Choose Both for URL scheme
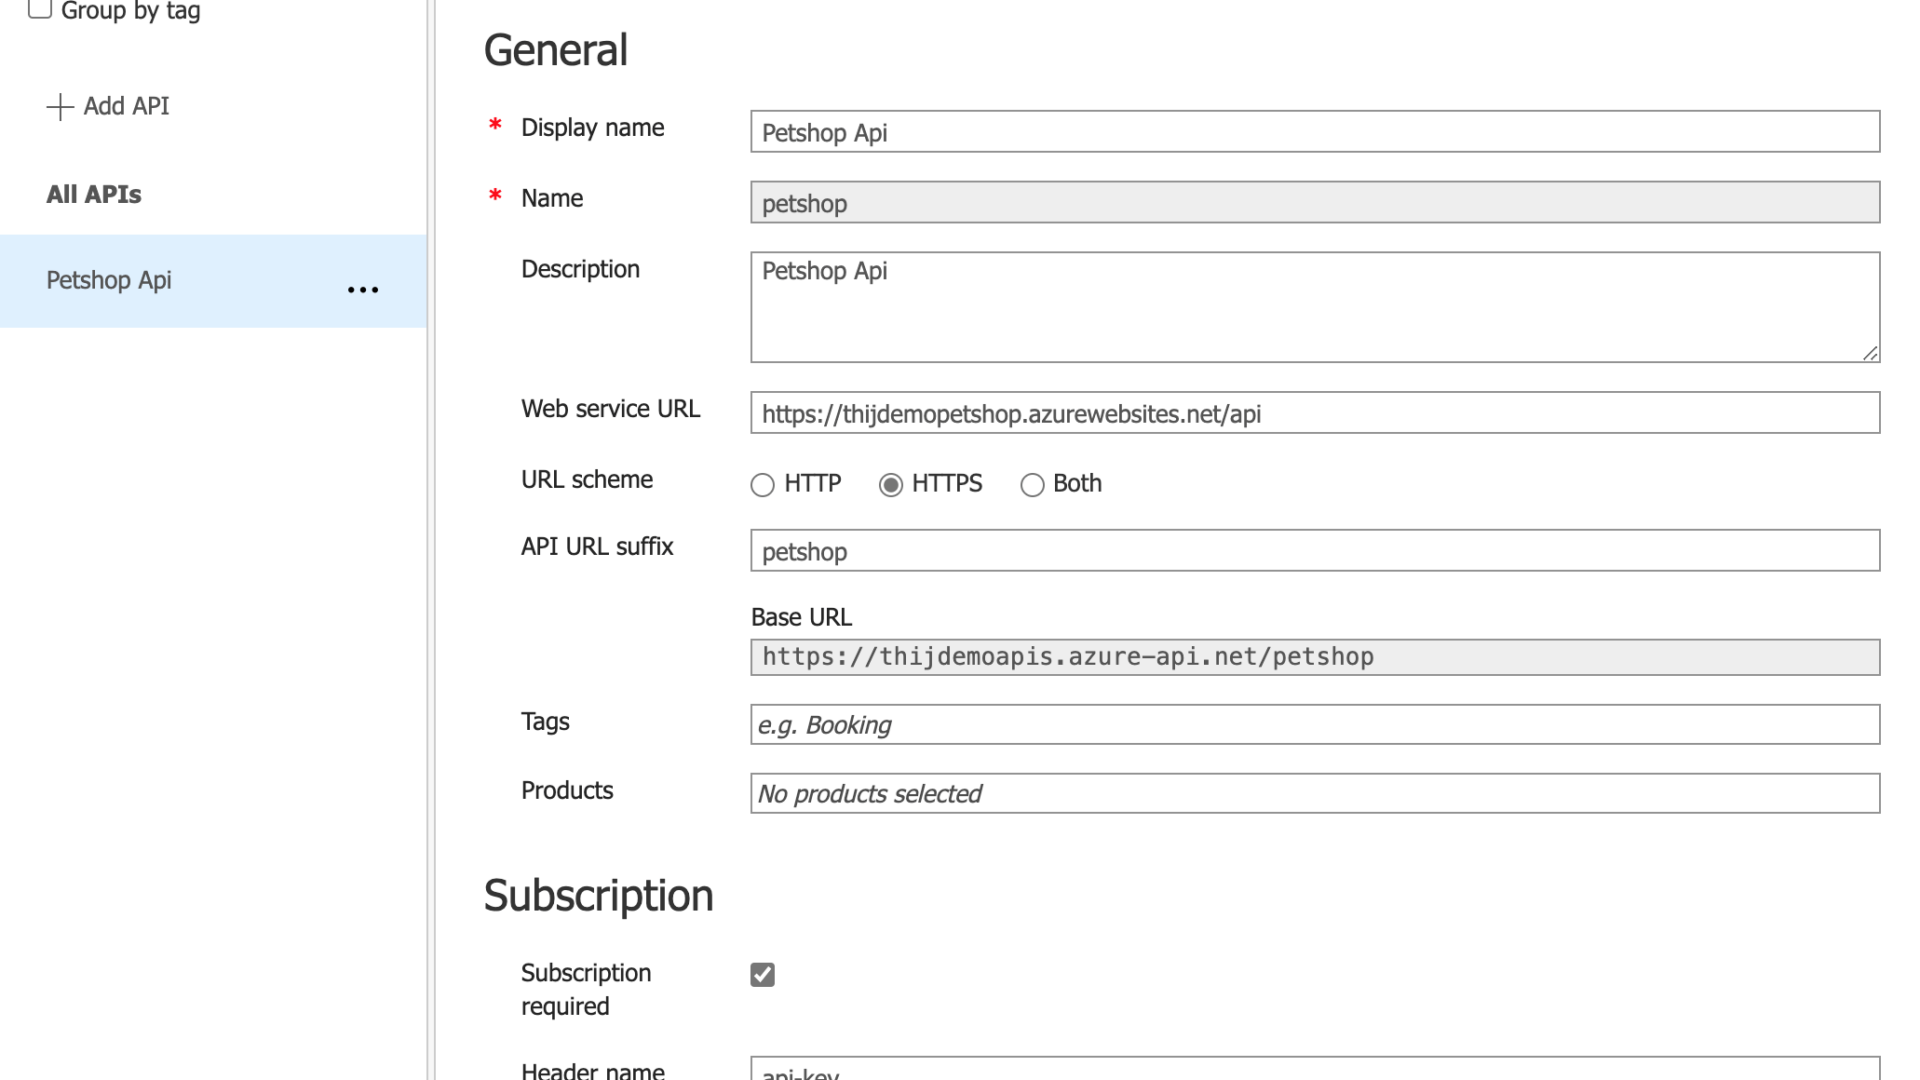Screen dimensions: 1920x1080 1032,485
